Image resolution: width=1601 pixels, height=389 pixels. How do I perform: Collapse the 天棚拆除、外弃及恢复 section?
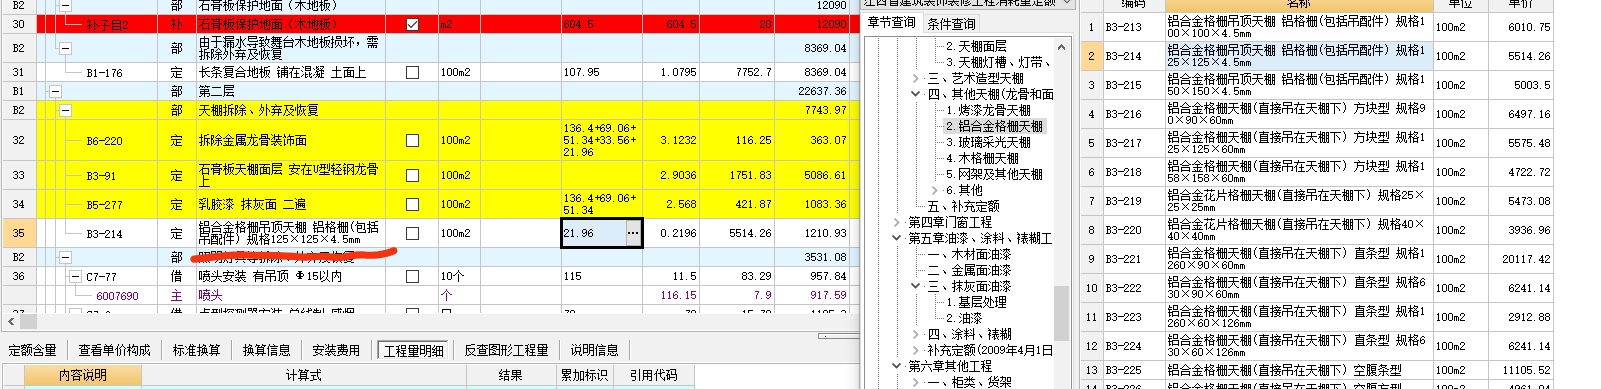tap(66, 110)
